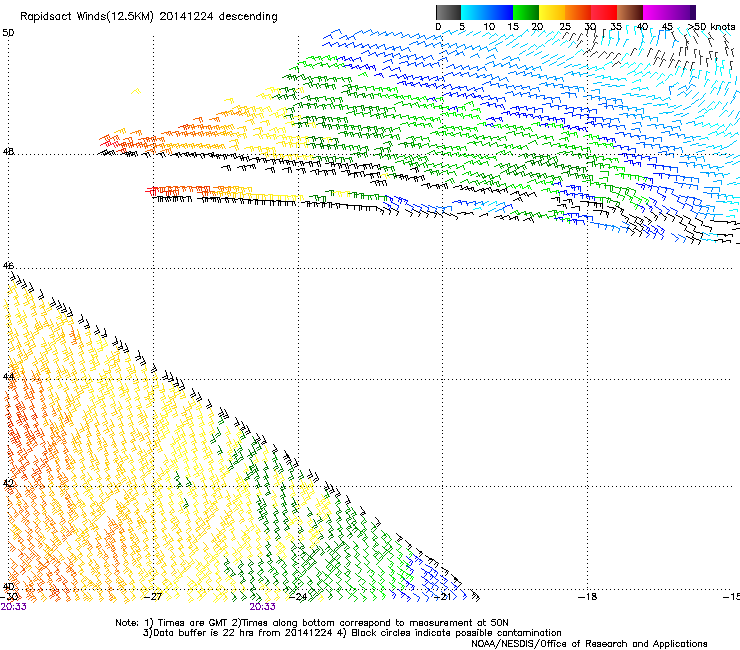The image size is (740, 650).
Task: Click the gray 0-5 knots legend segment
Action: click(x=448, y=12)
